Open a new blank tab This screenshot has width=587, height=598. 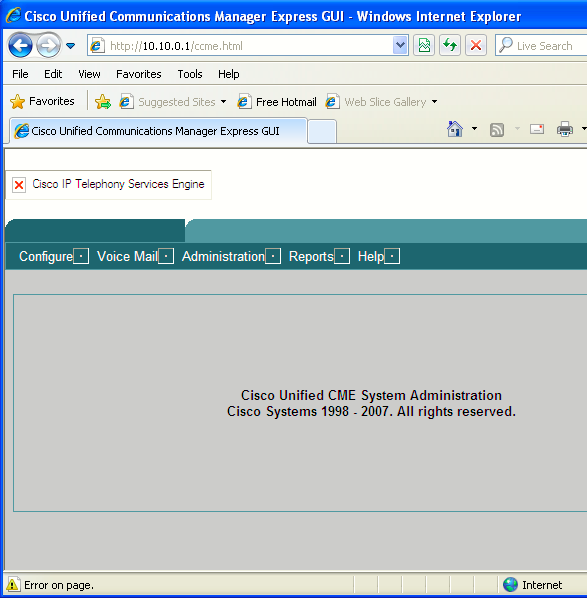[x=322, y=132]
